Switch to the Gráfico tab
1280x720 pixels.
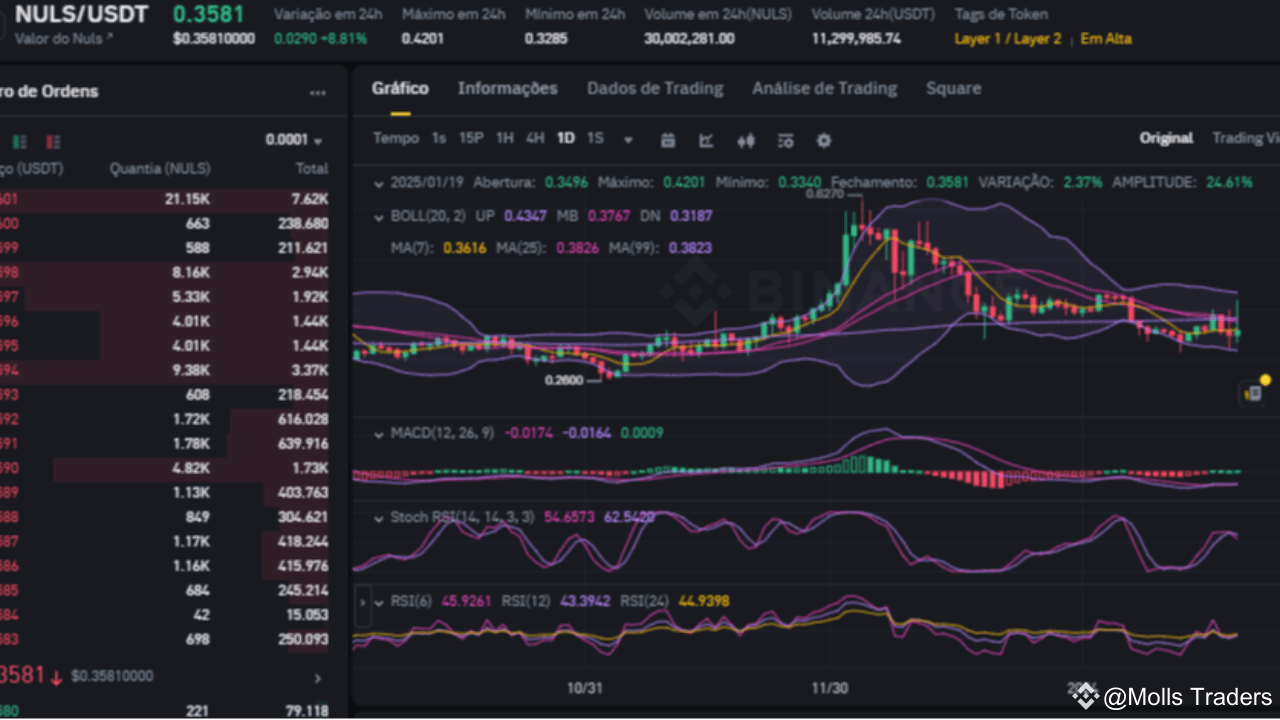point(400,88)
